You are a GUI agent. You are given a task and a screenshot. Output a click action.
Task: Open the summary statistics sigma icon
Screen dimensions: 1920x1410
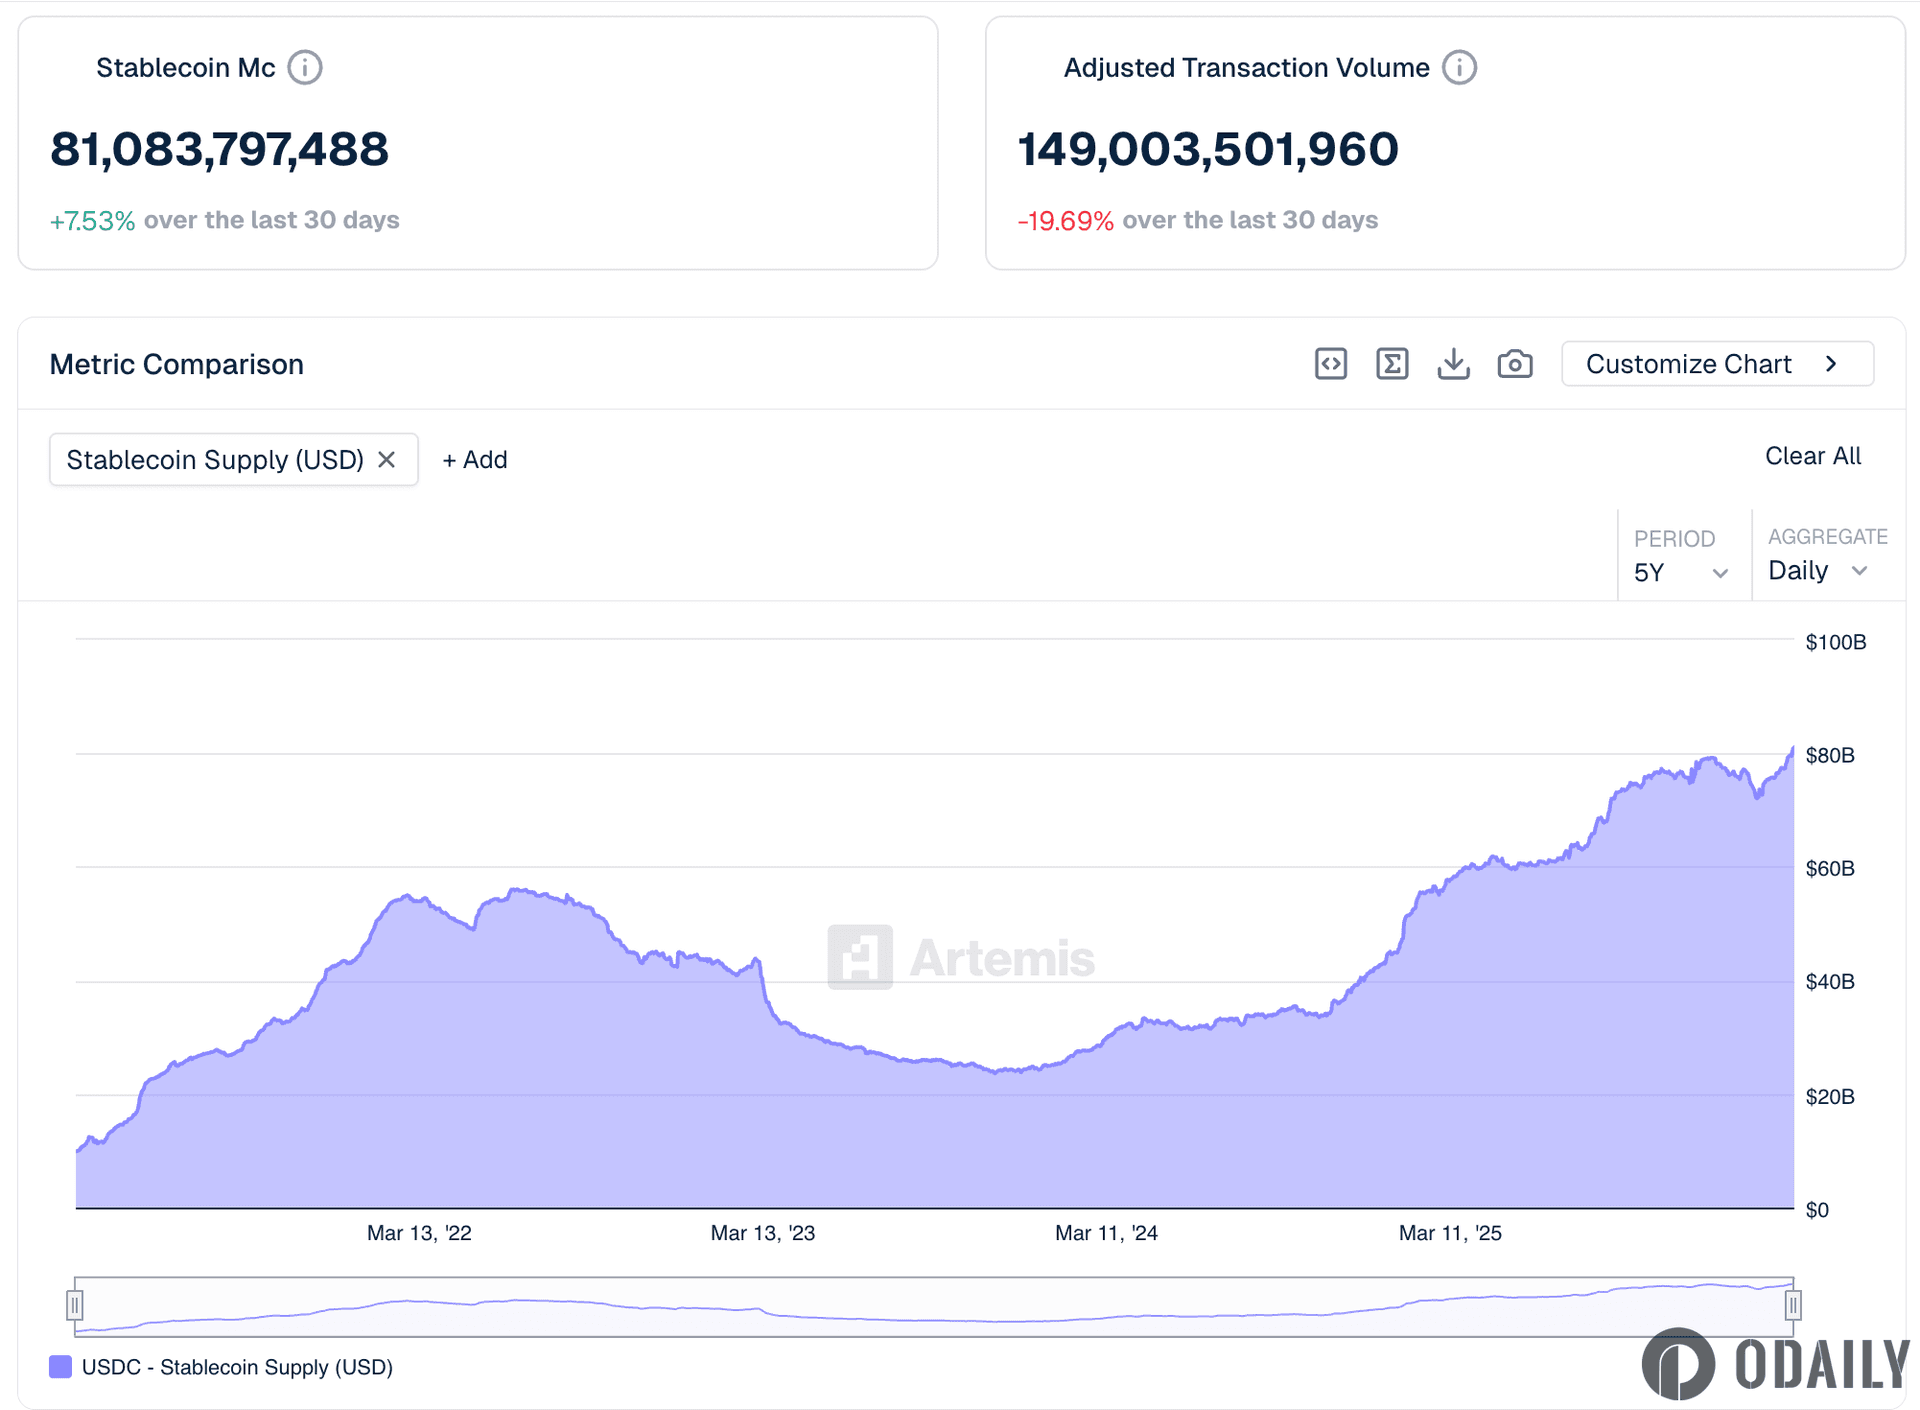click(x=1392, y=363)
